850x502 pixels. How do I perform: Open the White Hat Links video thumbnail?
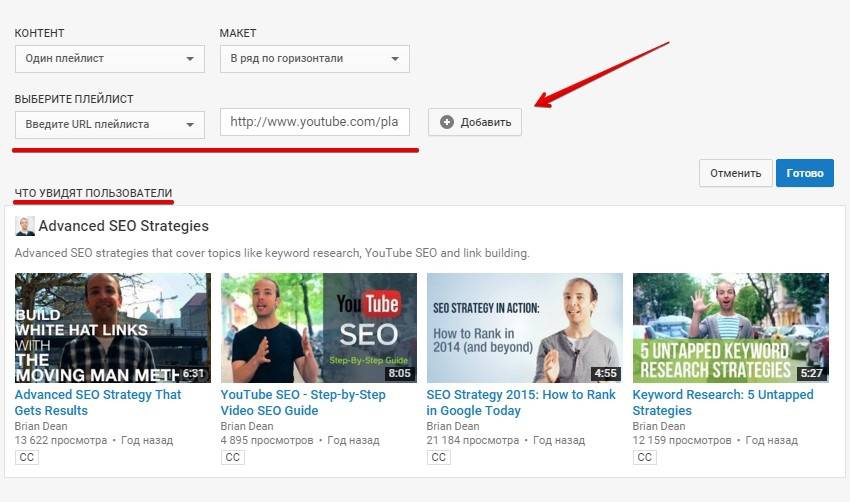pos(113,327)
